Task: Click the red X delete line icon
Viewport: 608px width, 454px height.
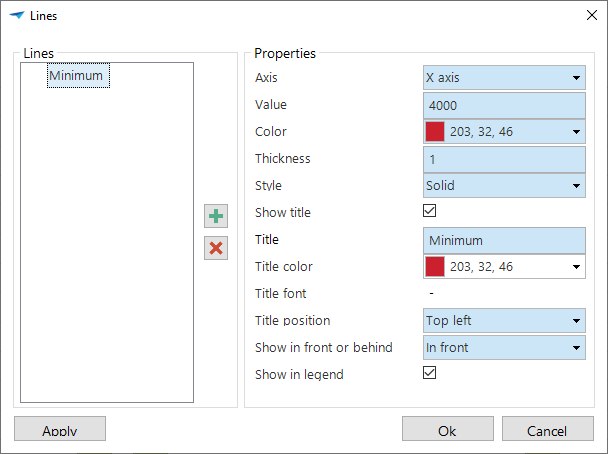Action: 216,248
